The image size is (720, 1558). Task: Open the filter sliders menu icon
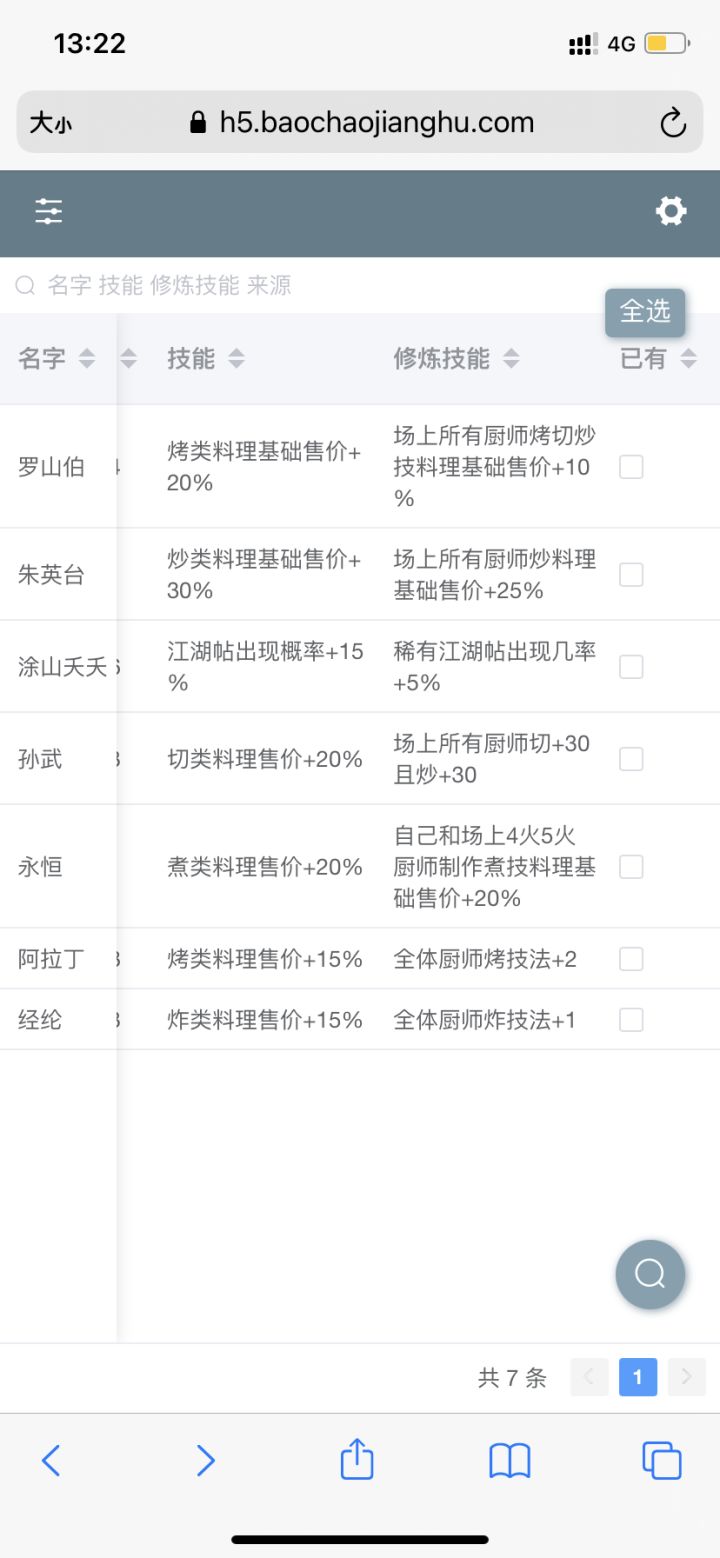coord(48,211)
